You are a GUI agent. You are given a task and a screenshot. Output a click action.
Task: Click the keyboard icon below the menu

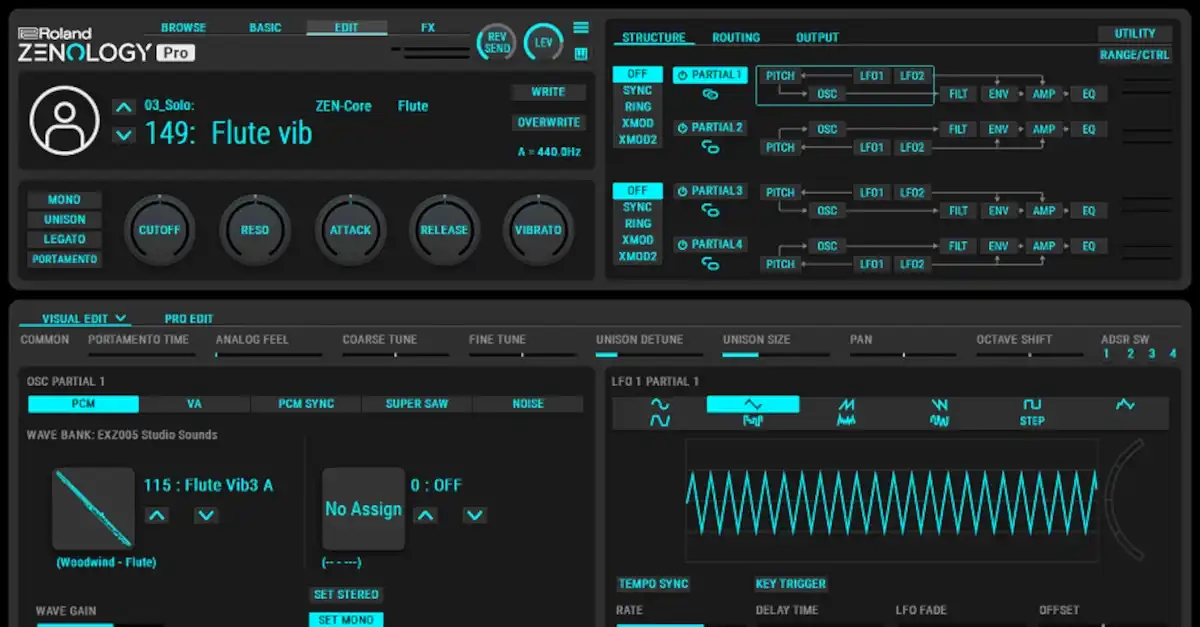click(582, 53)
